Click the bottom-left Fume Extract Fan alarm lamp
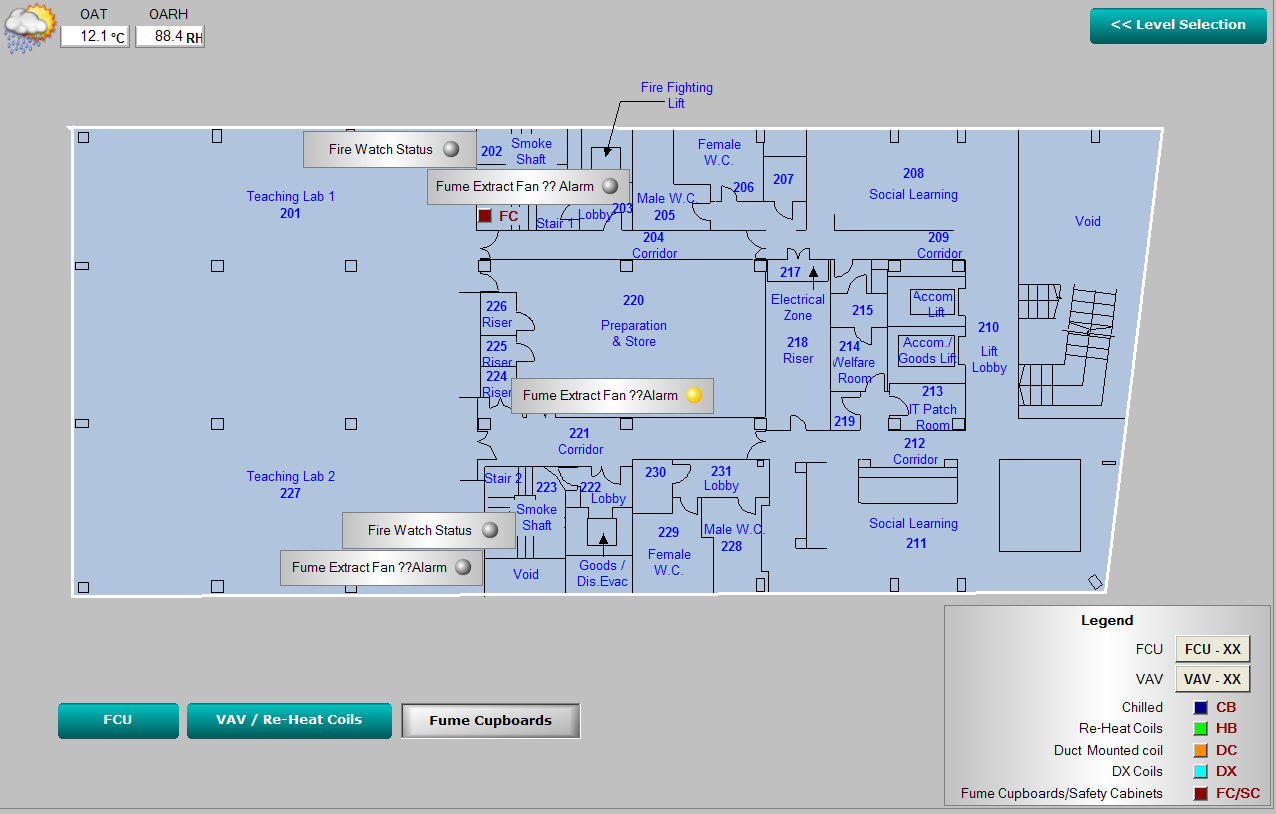 463,567
